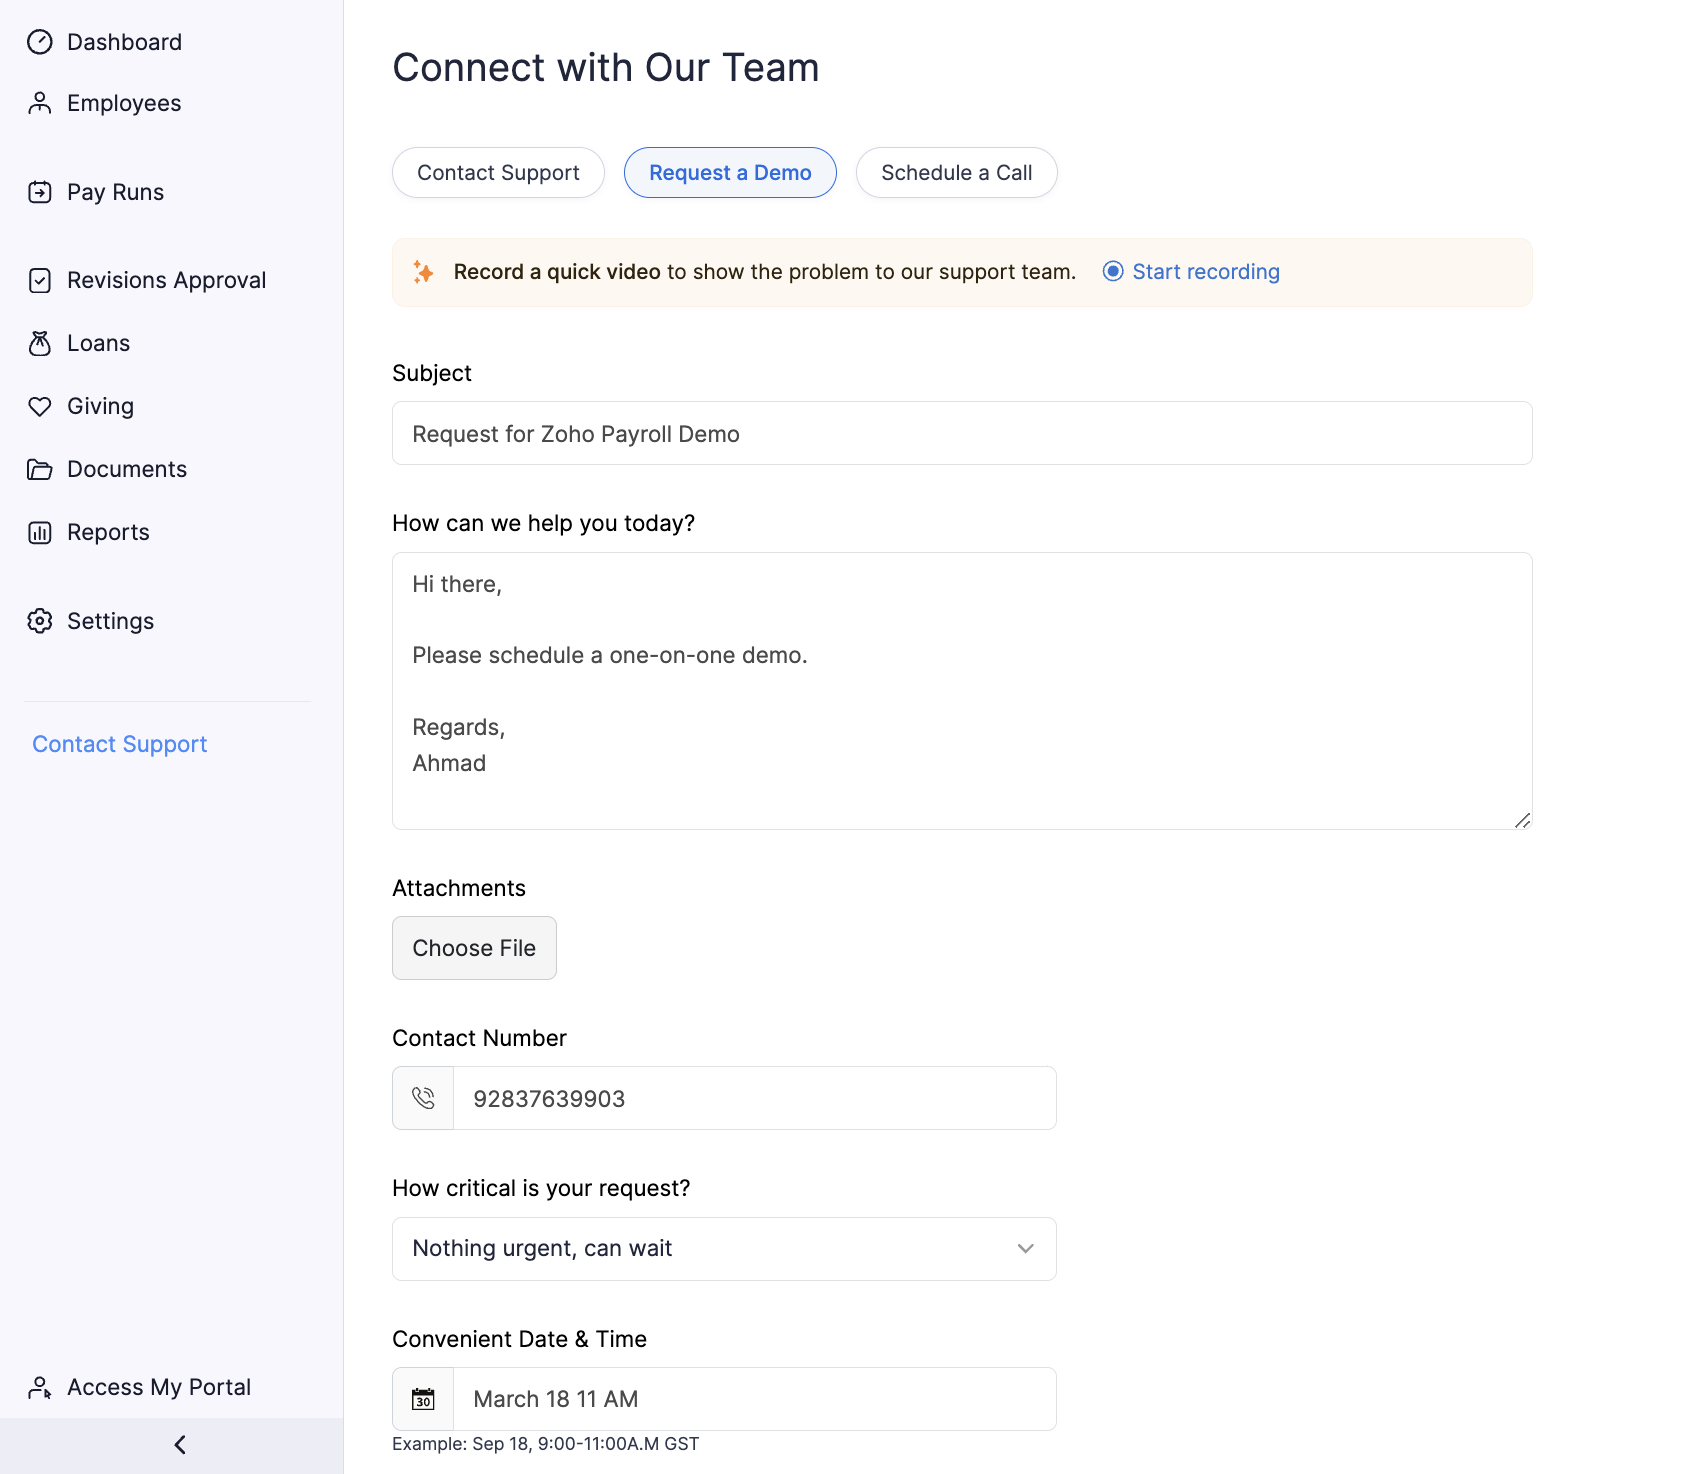Click phone icon next to contact number
1694x1474 pixels.
tap(423, 1098)
